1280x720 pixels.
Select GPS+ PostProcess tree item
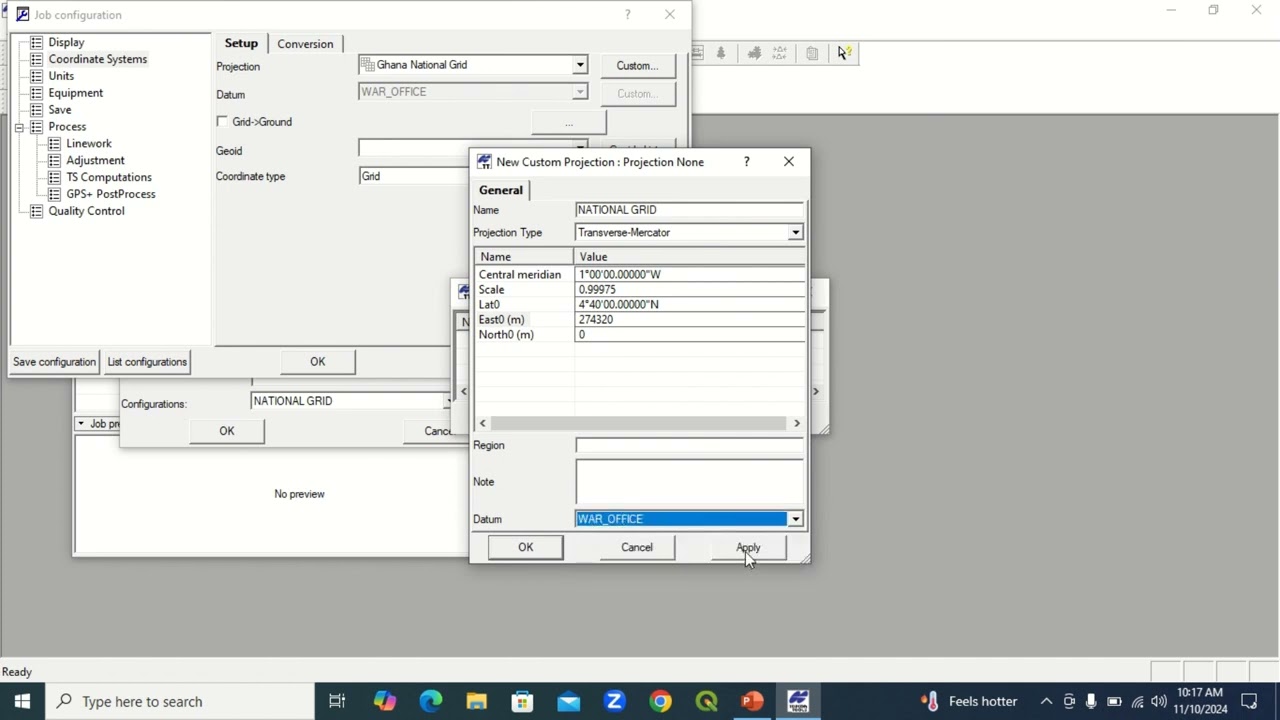[110, 194]
